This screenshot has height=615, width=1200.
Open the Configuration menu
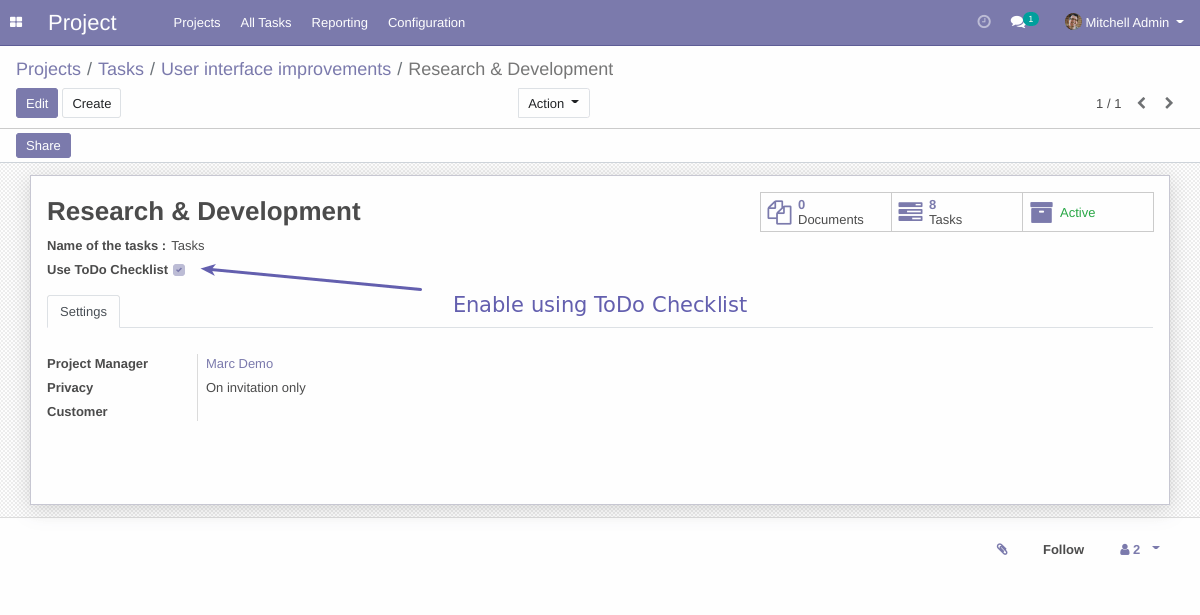tap(426, 22)
